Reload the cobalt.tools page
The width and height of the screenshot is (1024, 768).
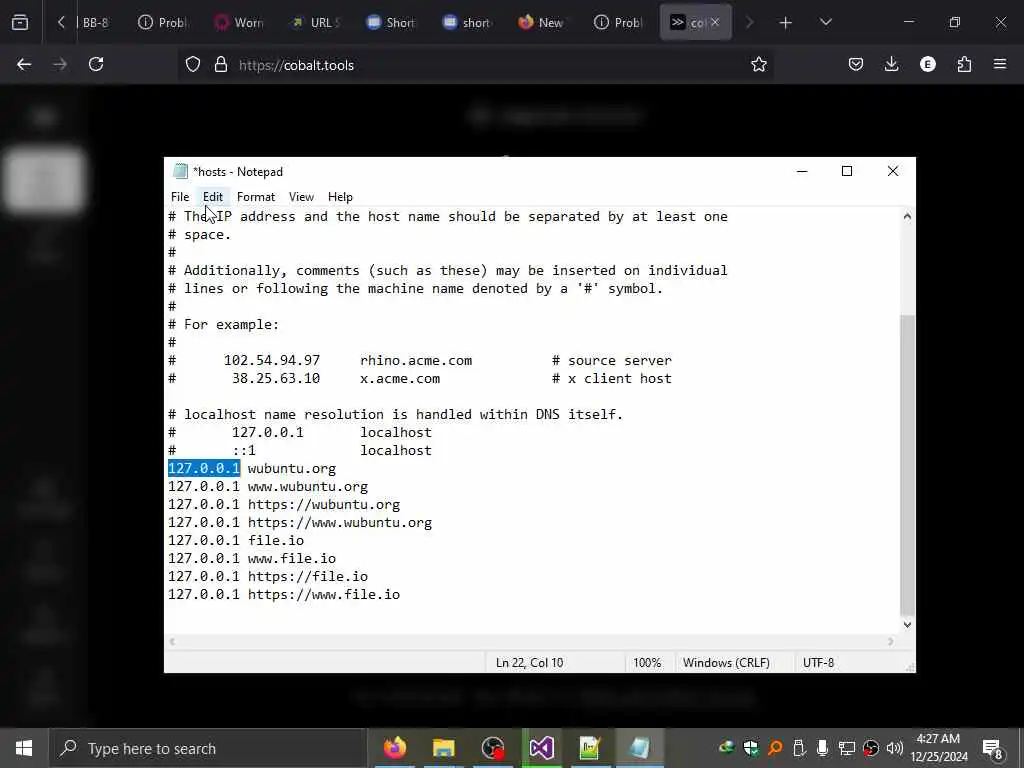coord(96,65)
